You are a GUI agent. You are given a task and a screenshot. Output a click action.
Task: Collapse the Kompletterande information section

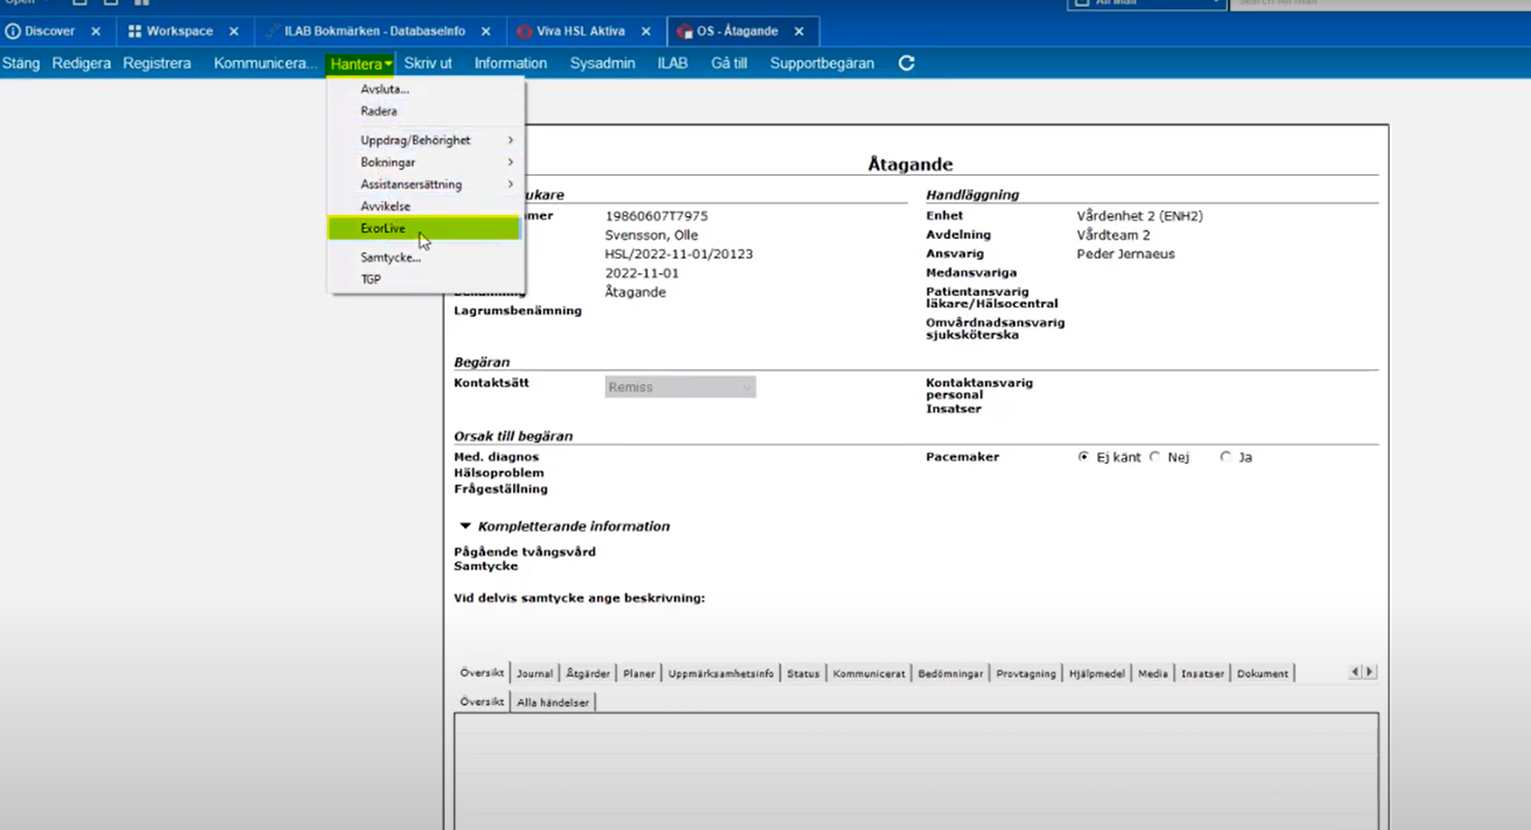coord(465,526)
